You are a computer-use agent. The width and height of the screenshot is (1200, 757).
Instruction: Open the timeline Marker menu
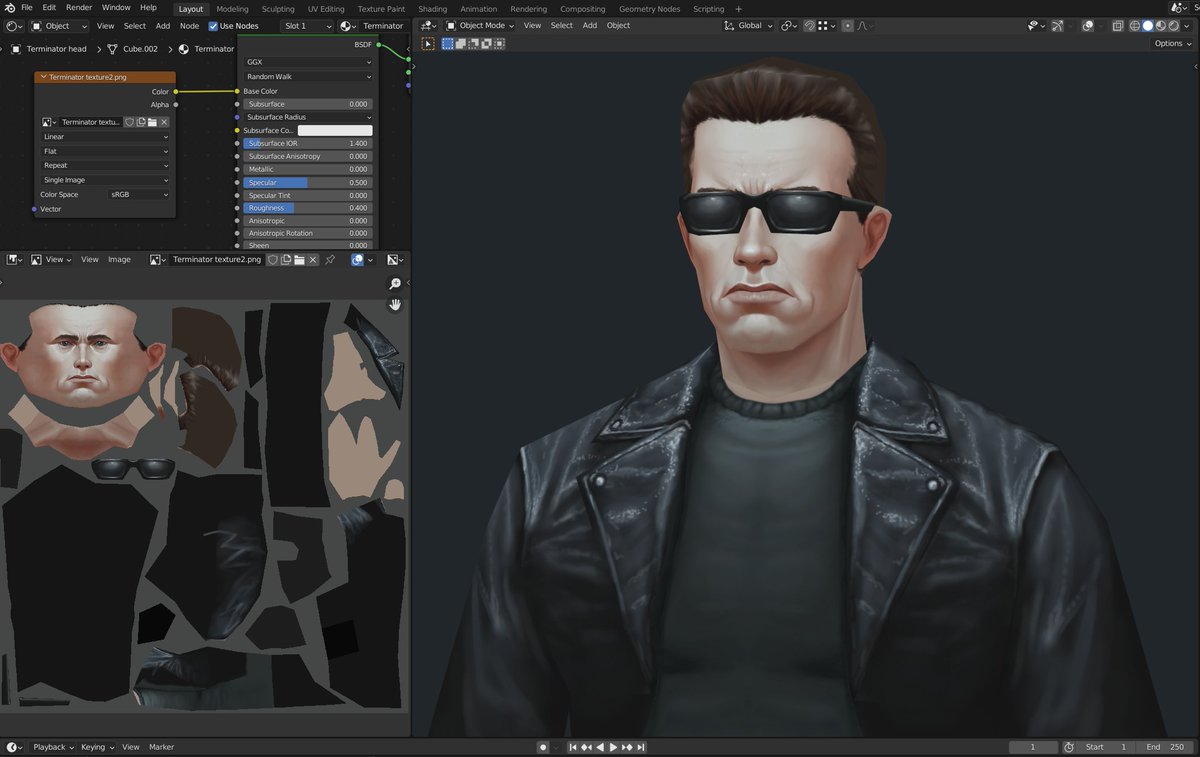(x=161, y=747)
